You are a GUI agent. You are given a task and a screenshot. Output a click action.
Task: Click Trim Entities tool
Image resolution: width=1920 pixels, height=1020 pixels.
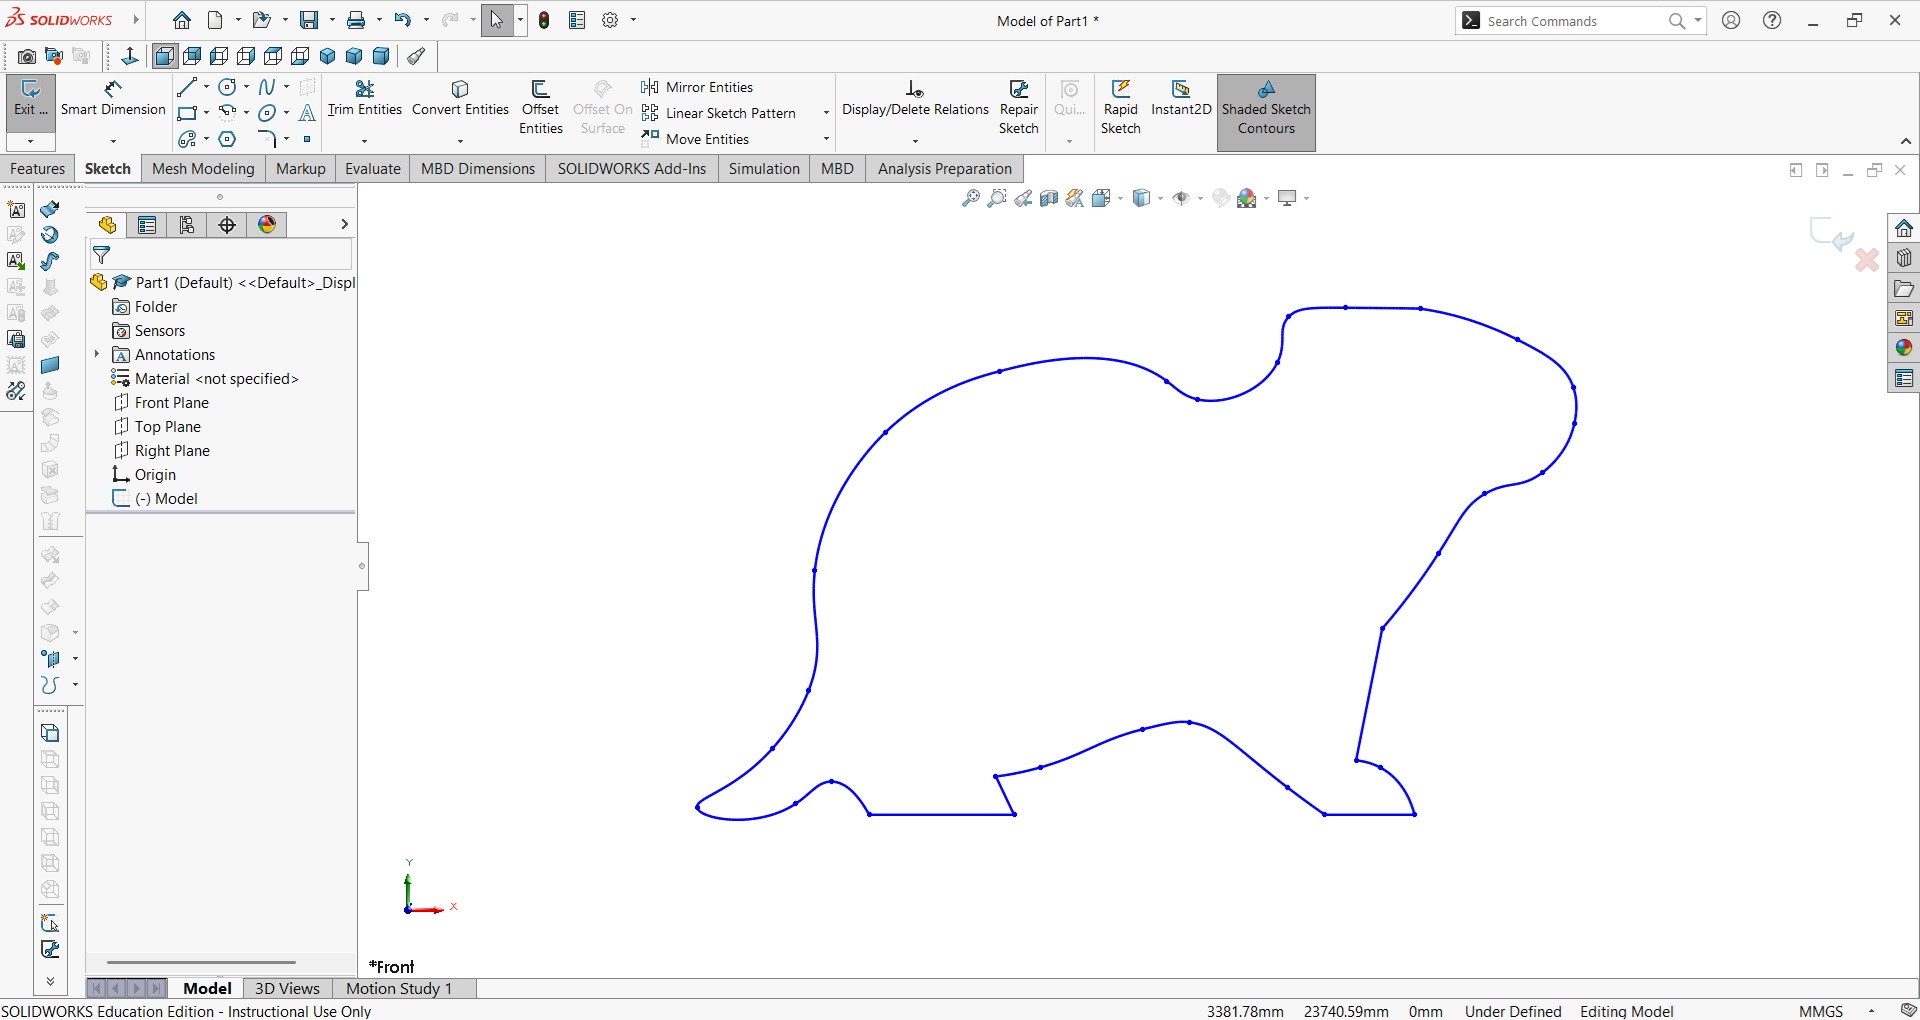[x=365, y=100]
